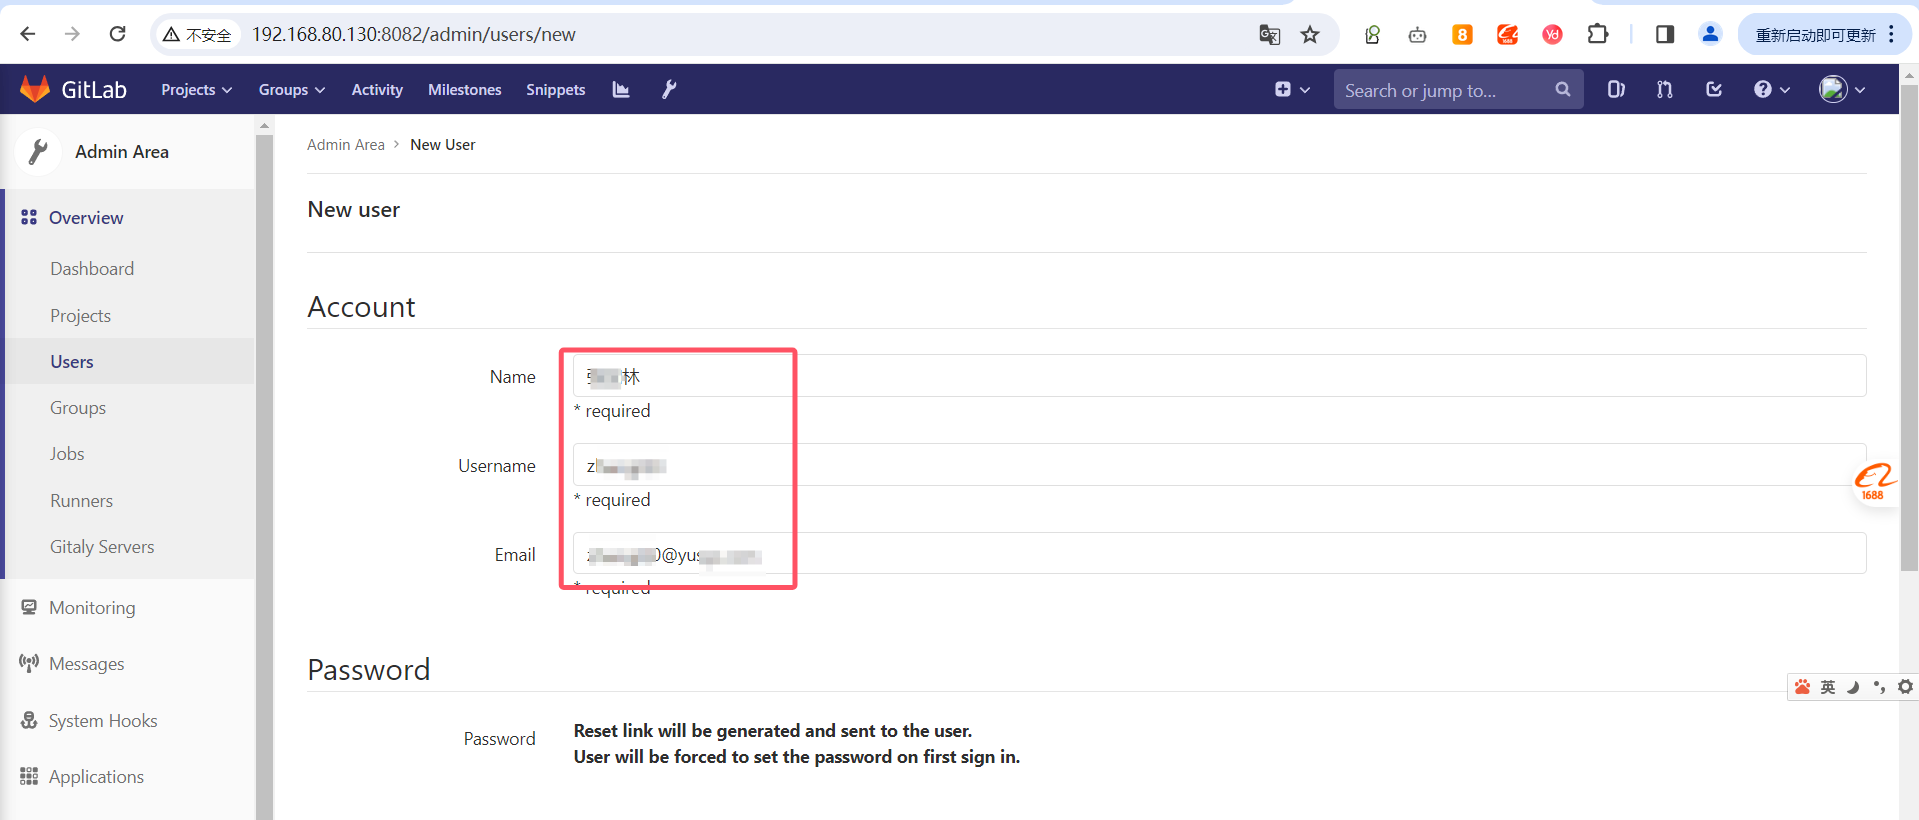Bookmark this page with the star icon

[1310, 35]
